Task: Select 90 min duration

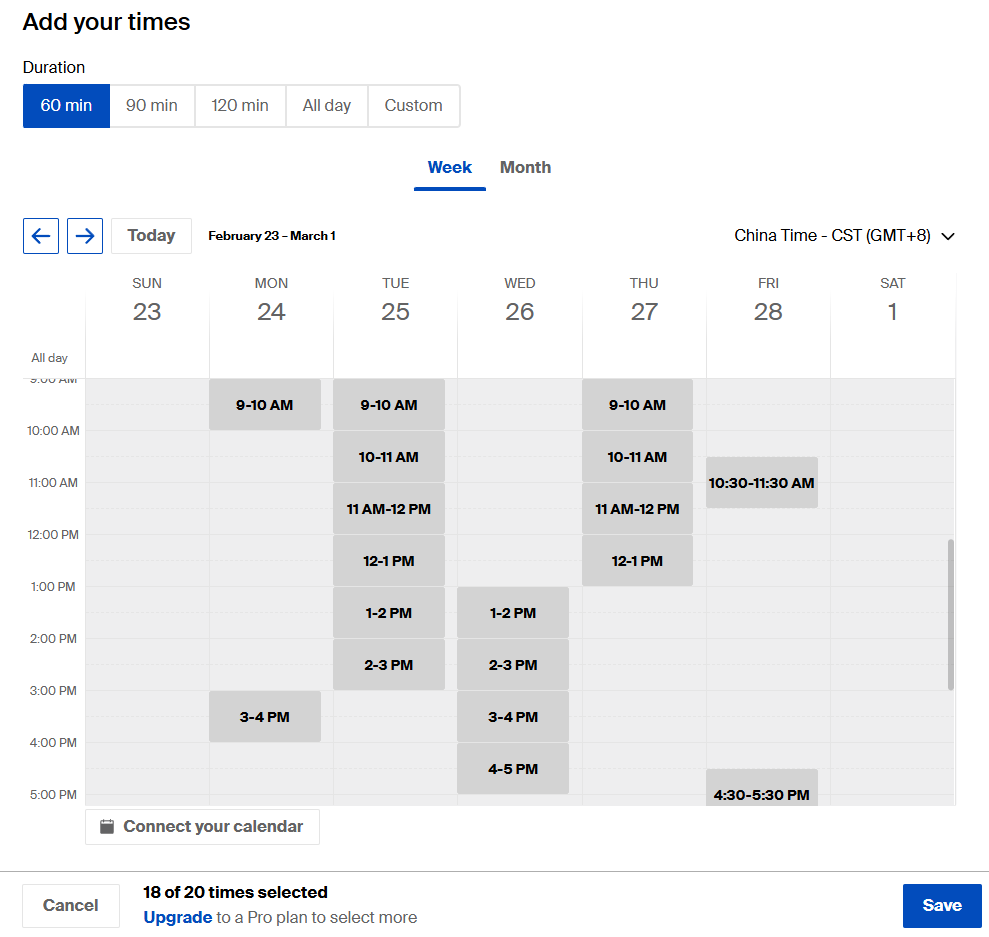Action: 152,106
